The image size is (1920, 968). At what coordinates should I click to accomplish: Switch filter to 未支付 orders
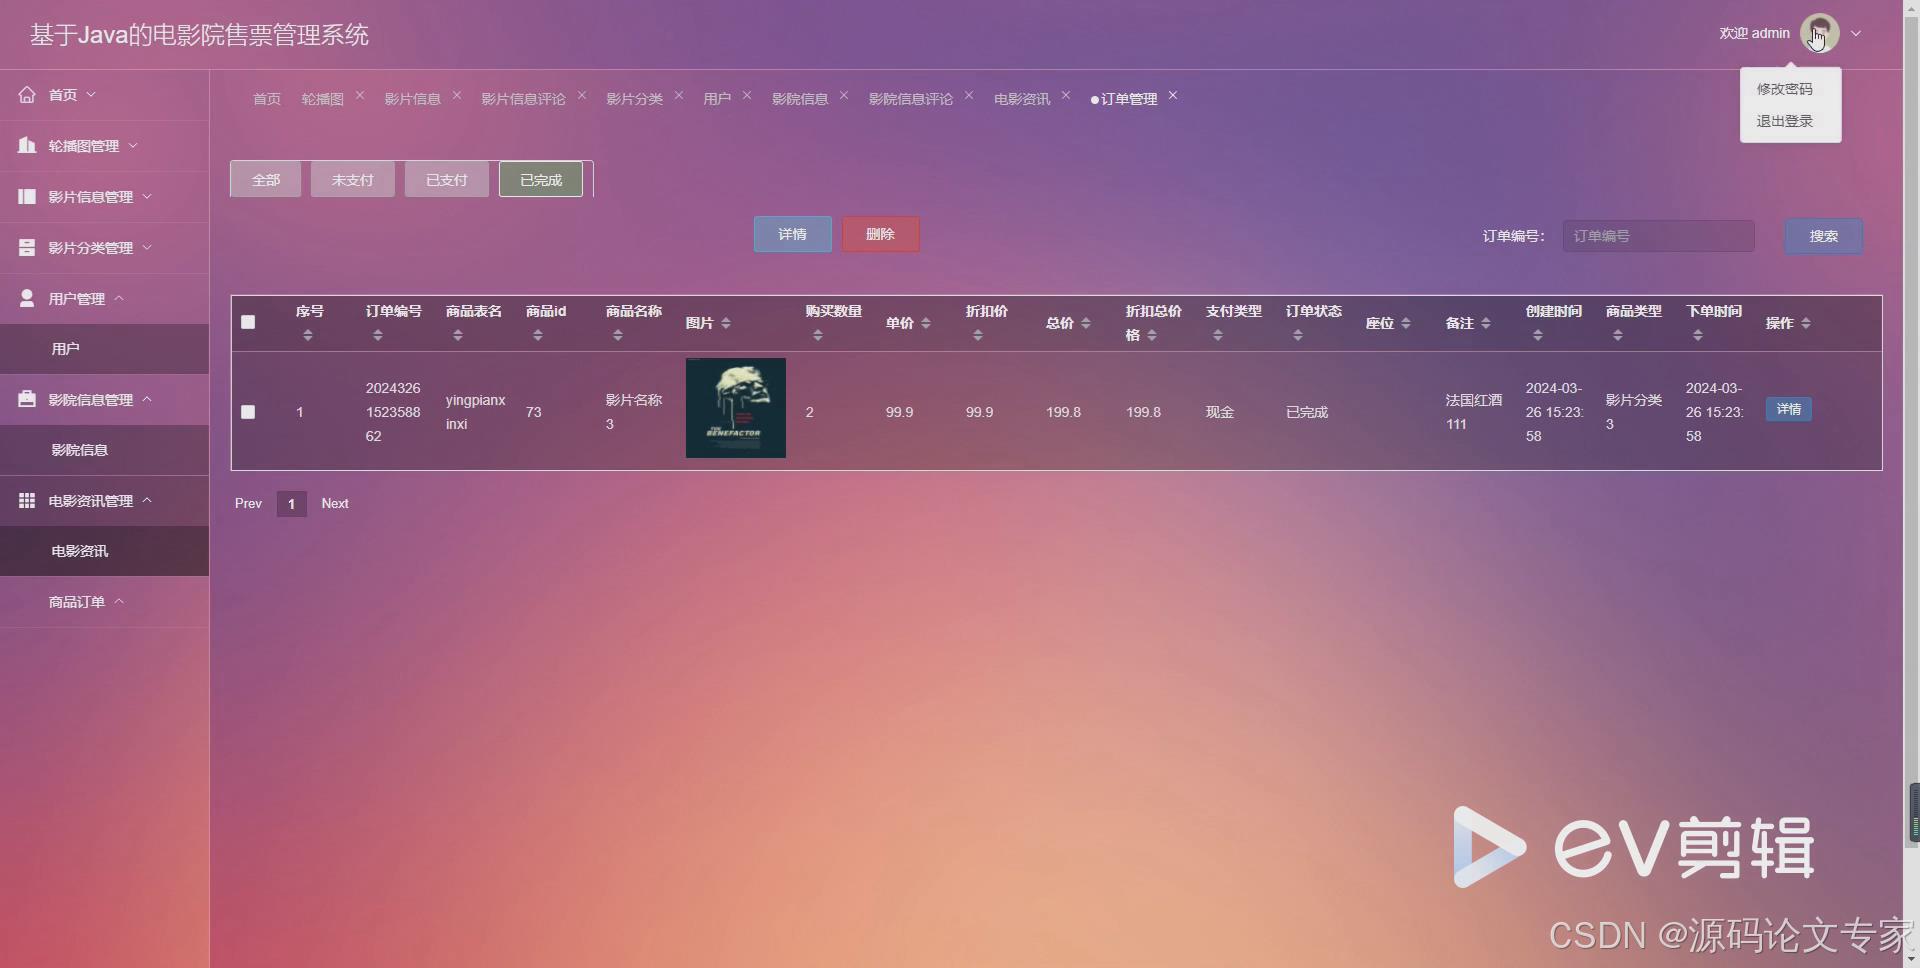(352, 179)
